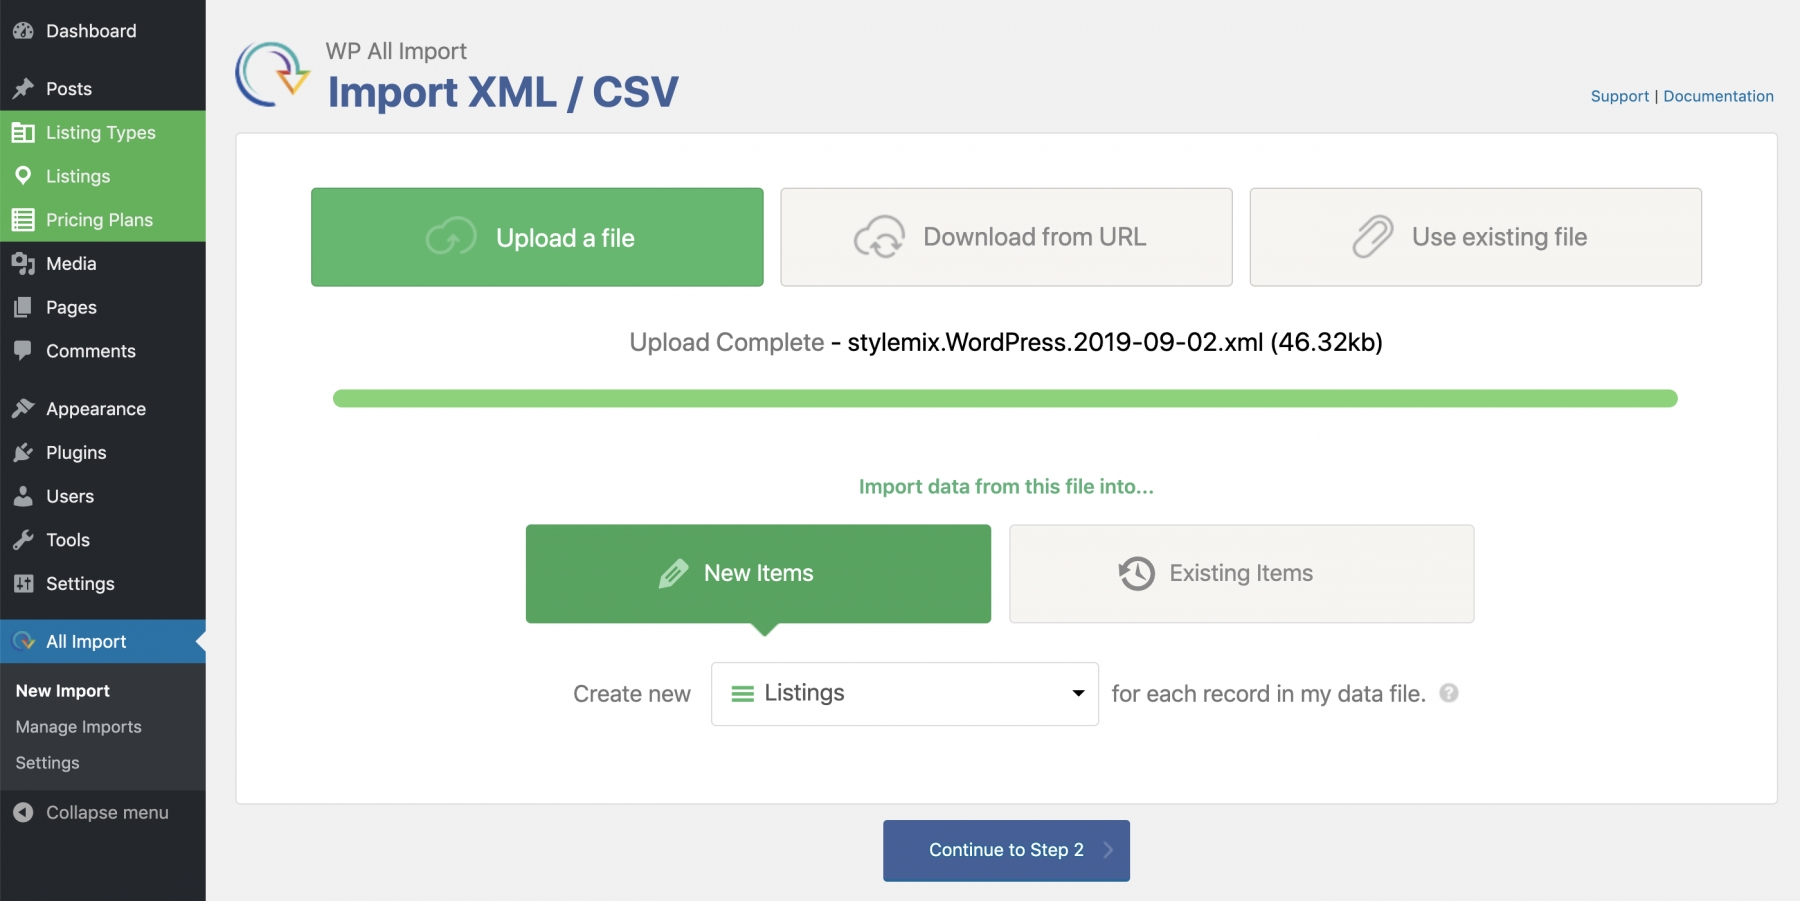Select the Use existing file option

(x=1475, y=237)
